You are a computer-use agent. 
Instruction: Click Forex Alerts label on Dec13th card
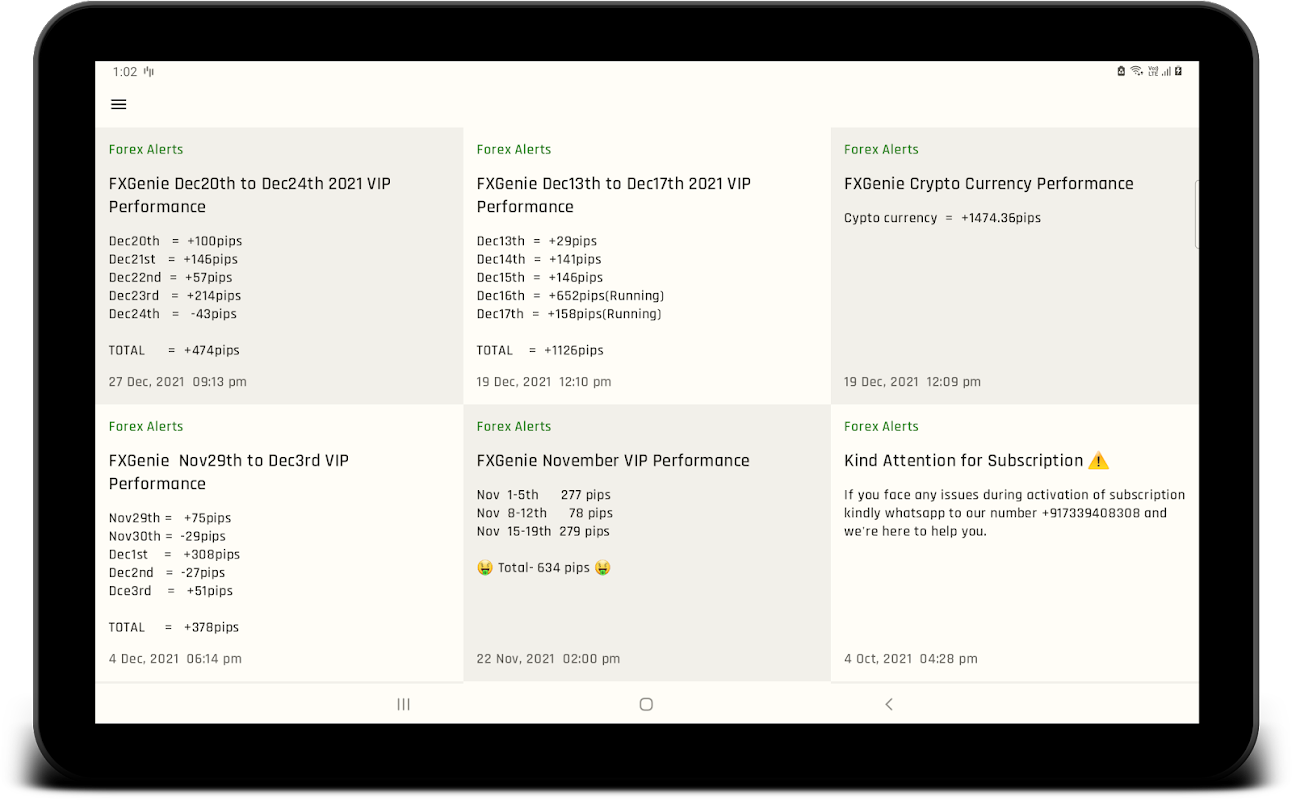pyautogui.click(x=514, y=150)
